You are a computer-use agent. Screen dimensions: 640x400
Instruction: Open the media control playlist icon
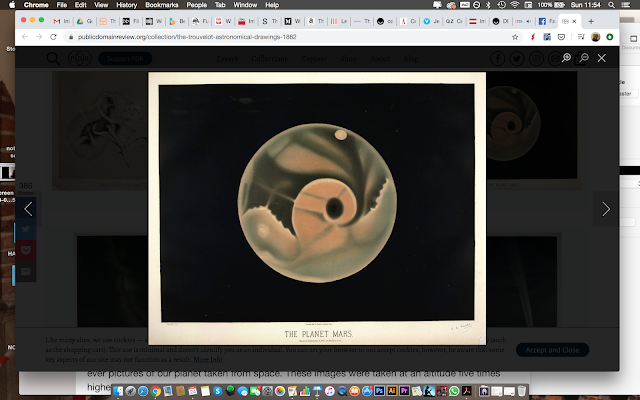(581, 37)
